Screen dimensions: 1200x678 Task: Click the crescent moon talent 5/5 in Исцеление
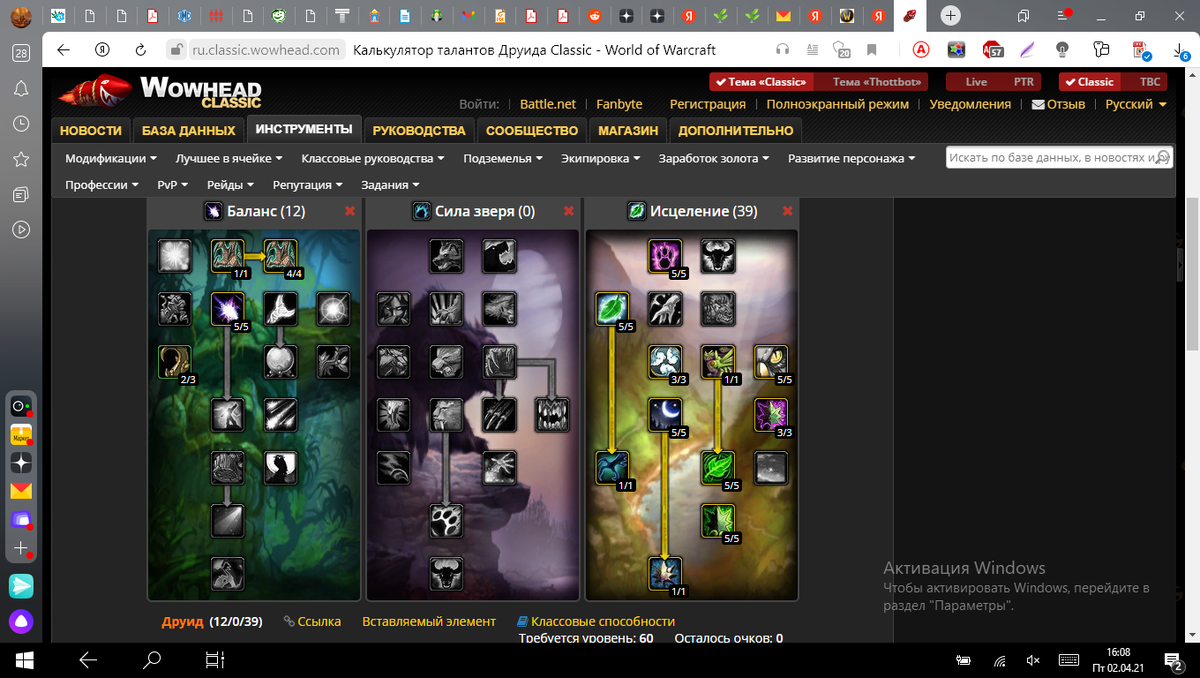click(665, 416)
